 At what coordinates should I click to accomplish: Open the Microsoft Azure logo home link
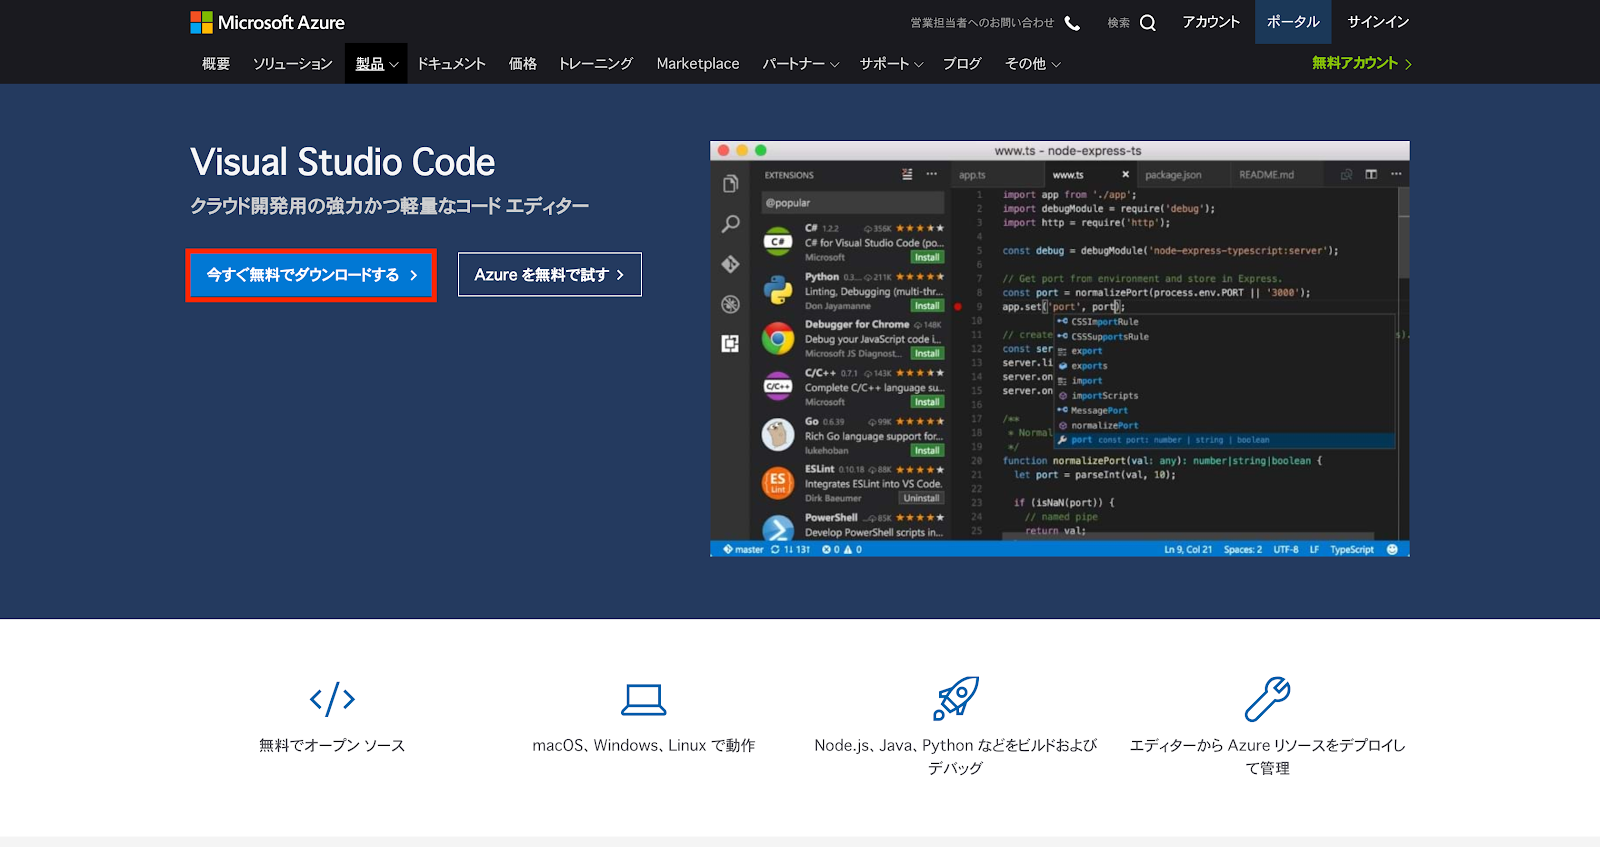tap(267, 22)
